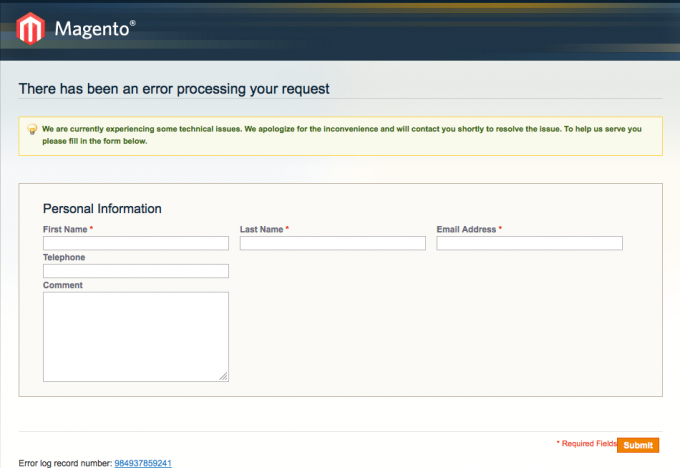Viewport: 680px width, 468px height.
Task: Click inside the Comment text area
Action: (136, 336)
